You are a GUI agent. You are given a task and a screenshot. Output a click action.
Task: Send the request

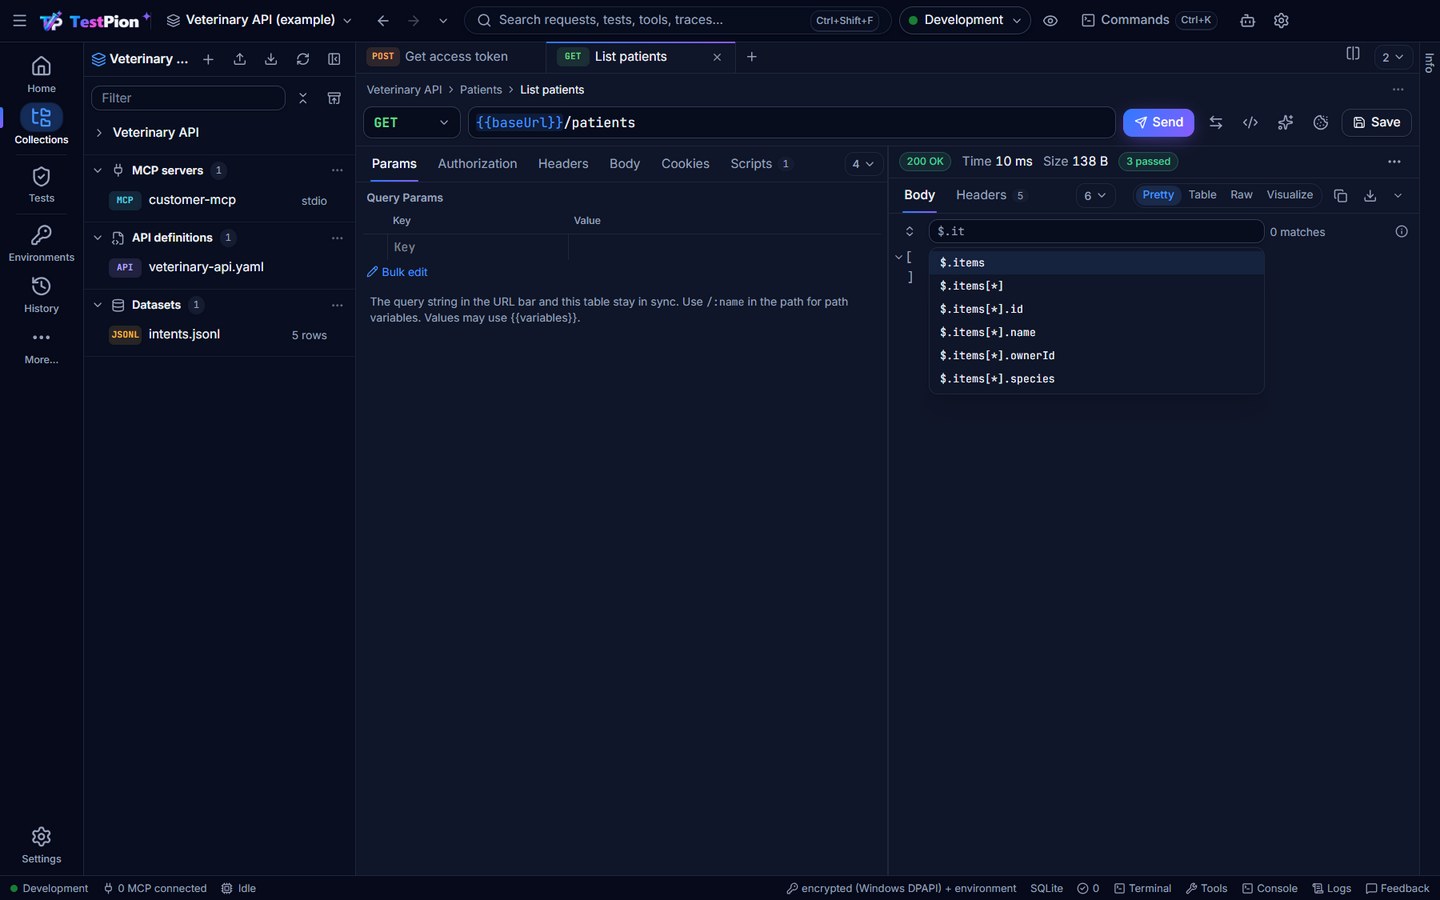tap(1158, 122)
